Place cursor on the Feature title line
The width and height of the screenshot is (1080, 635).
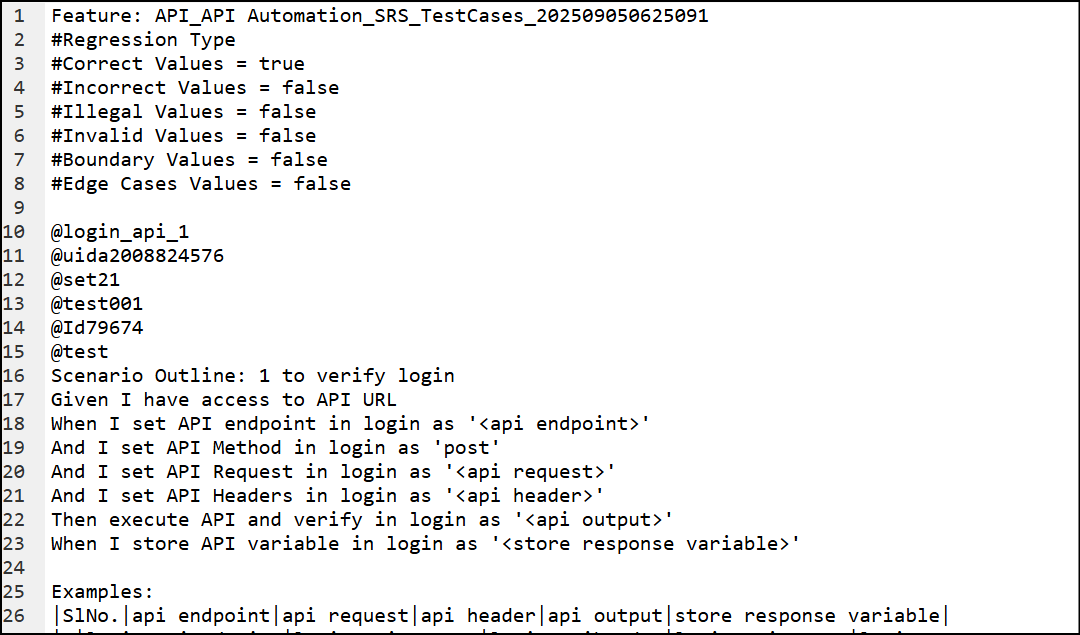tap(380, 16)
